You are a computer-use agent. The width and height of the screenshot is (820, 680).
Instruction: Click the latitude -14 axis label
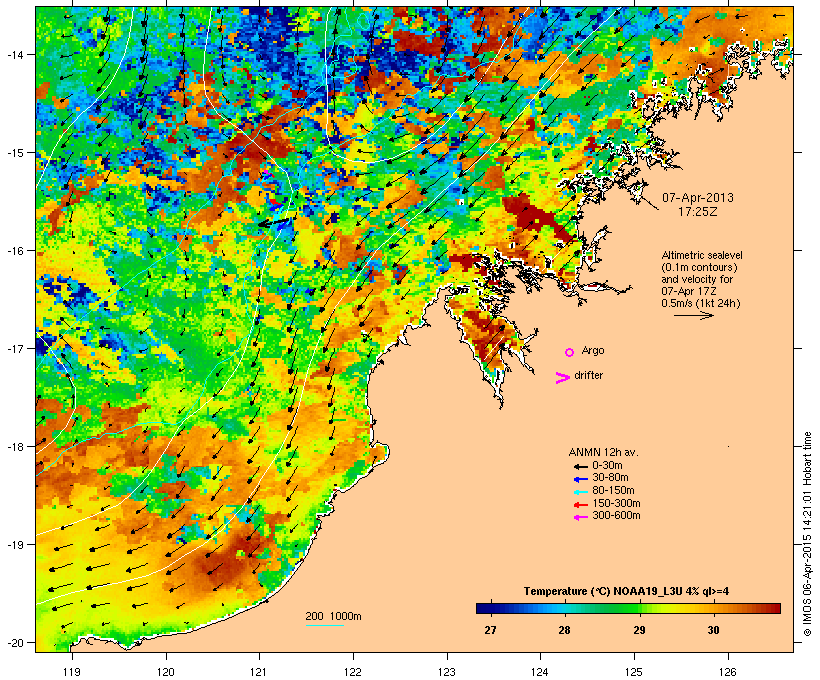[15, 54]
